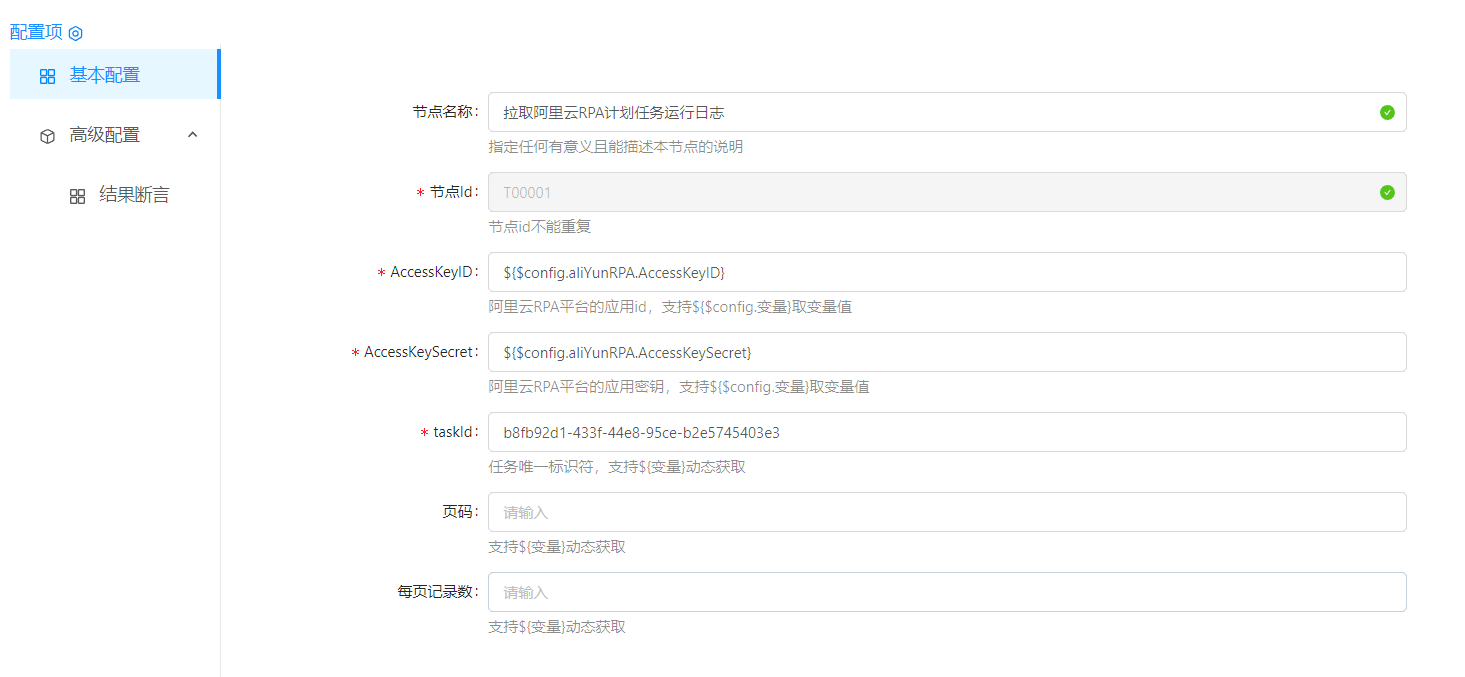This screenshot has height=677, width=1465.
Task: Select the 基本配置 menu item
Action: click(x=105, y=75)
